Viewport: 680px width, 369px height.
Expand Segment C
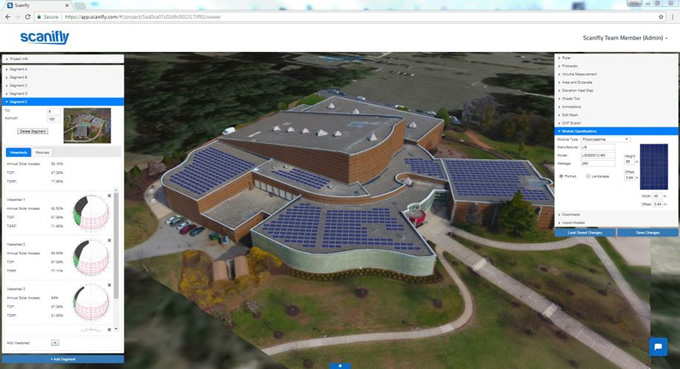click(63, 85)
